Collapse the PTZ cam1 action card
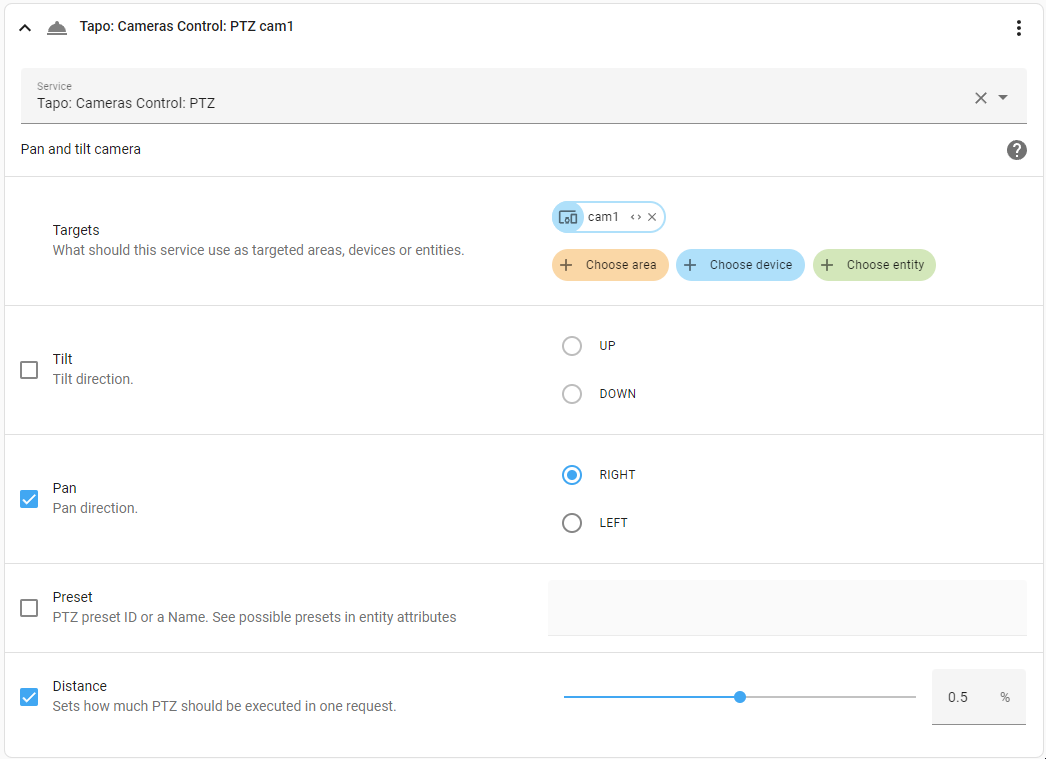 (26, 28)
